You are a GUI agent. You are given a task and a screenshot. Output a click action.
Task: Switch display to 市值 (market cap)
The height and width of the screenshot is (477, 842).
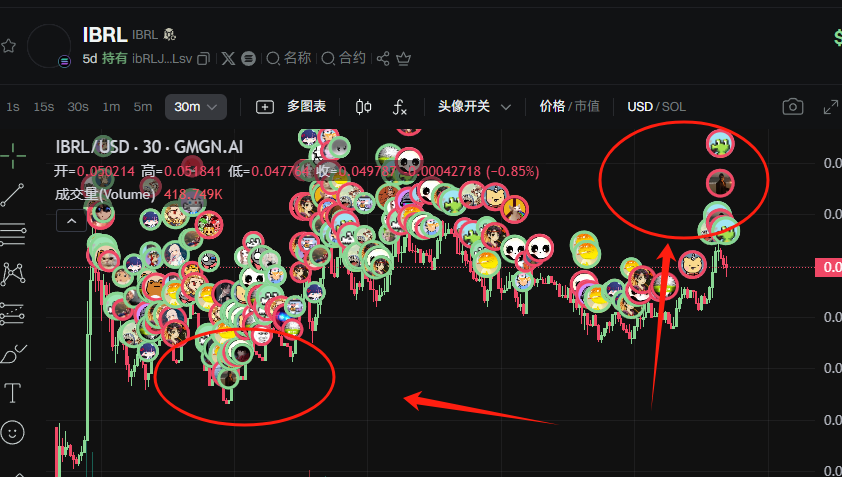click(x=587, y=106)
